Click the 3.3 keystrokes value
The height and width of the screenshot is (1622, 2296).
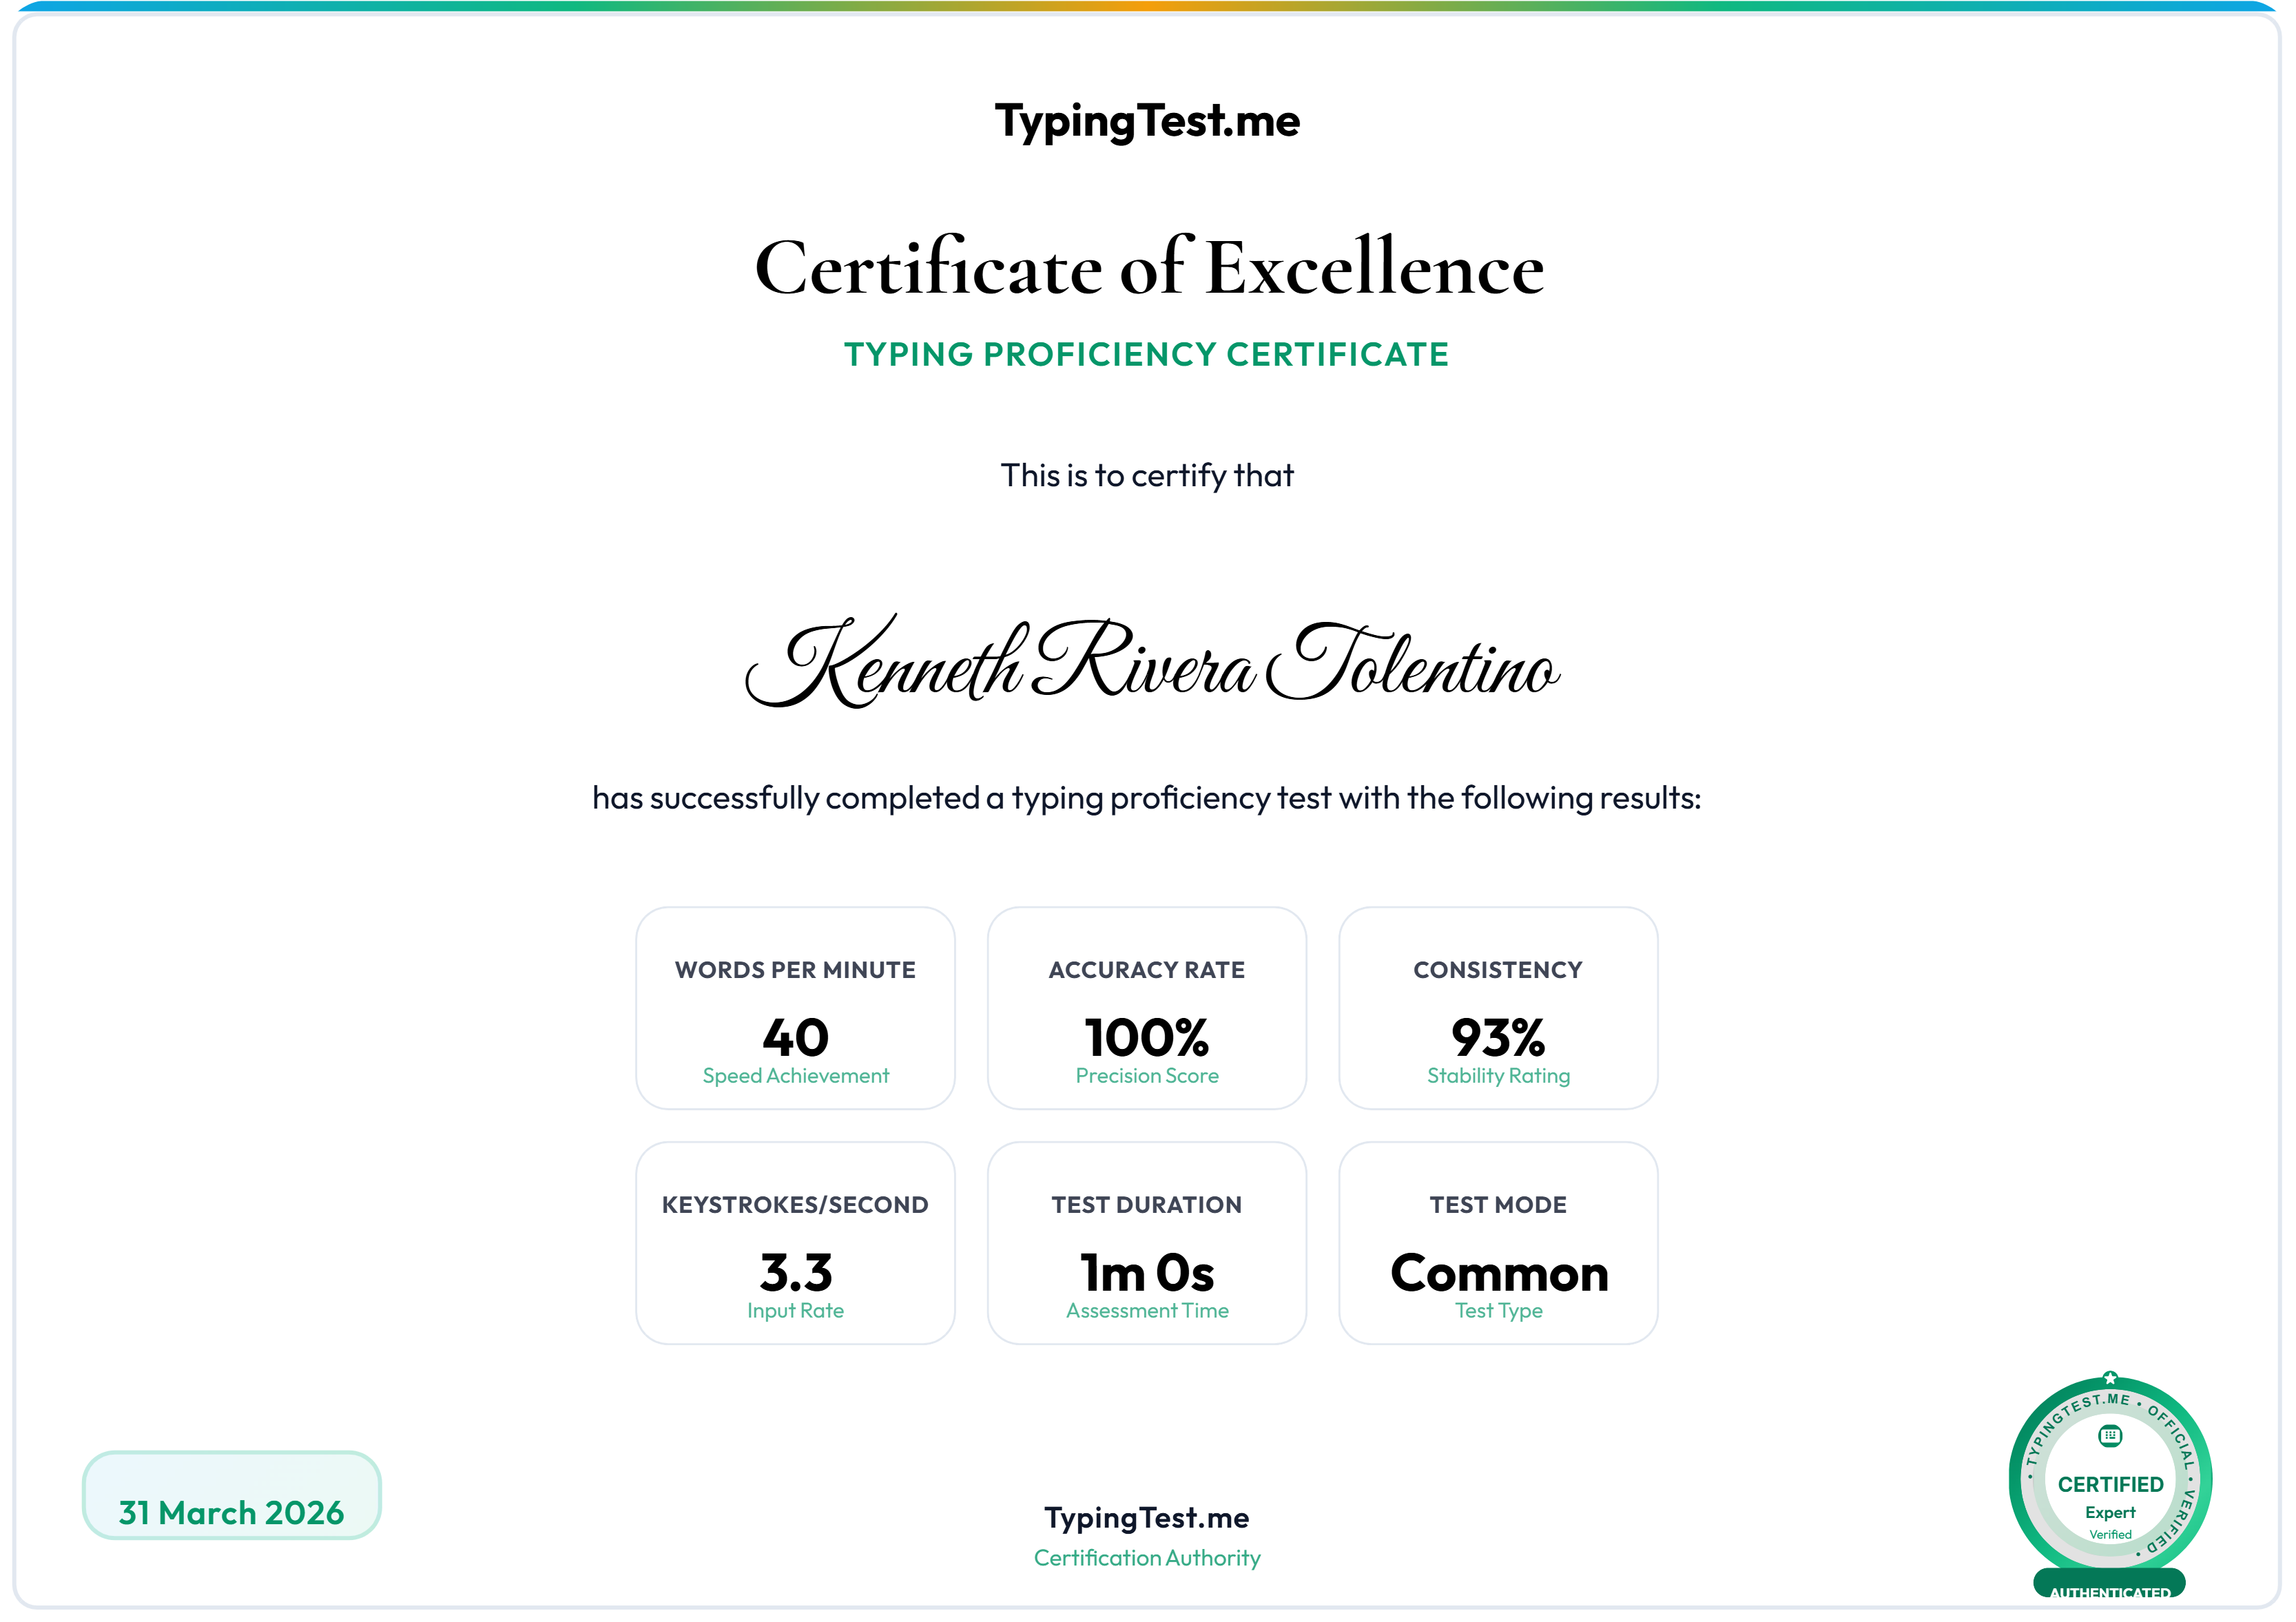(796, 1273)
